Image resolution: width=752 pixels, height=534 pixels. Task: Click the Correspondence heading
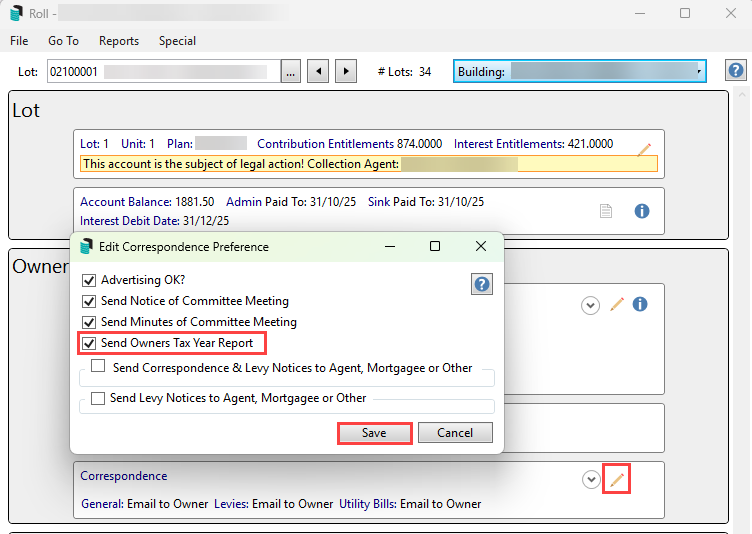124,476
